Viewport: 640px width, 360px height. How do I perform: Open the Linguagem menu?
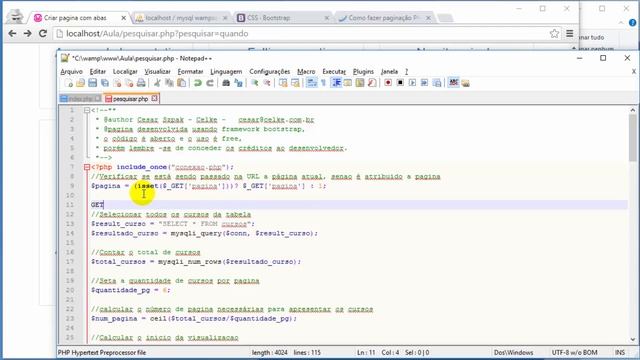pyautogui.click(x=226, y=71)
